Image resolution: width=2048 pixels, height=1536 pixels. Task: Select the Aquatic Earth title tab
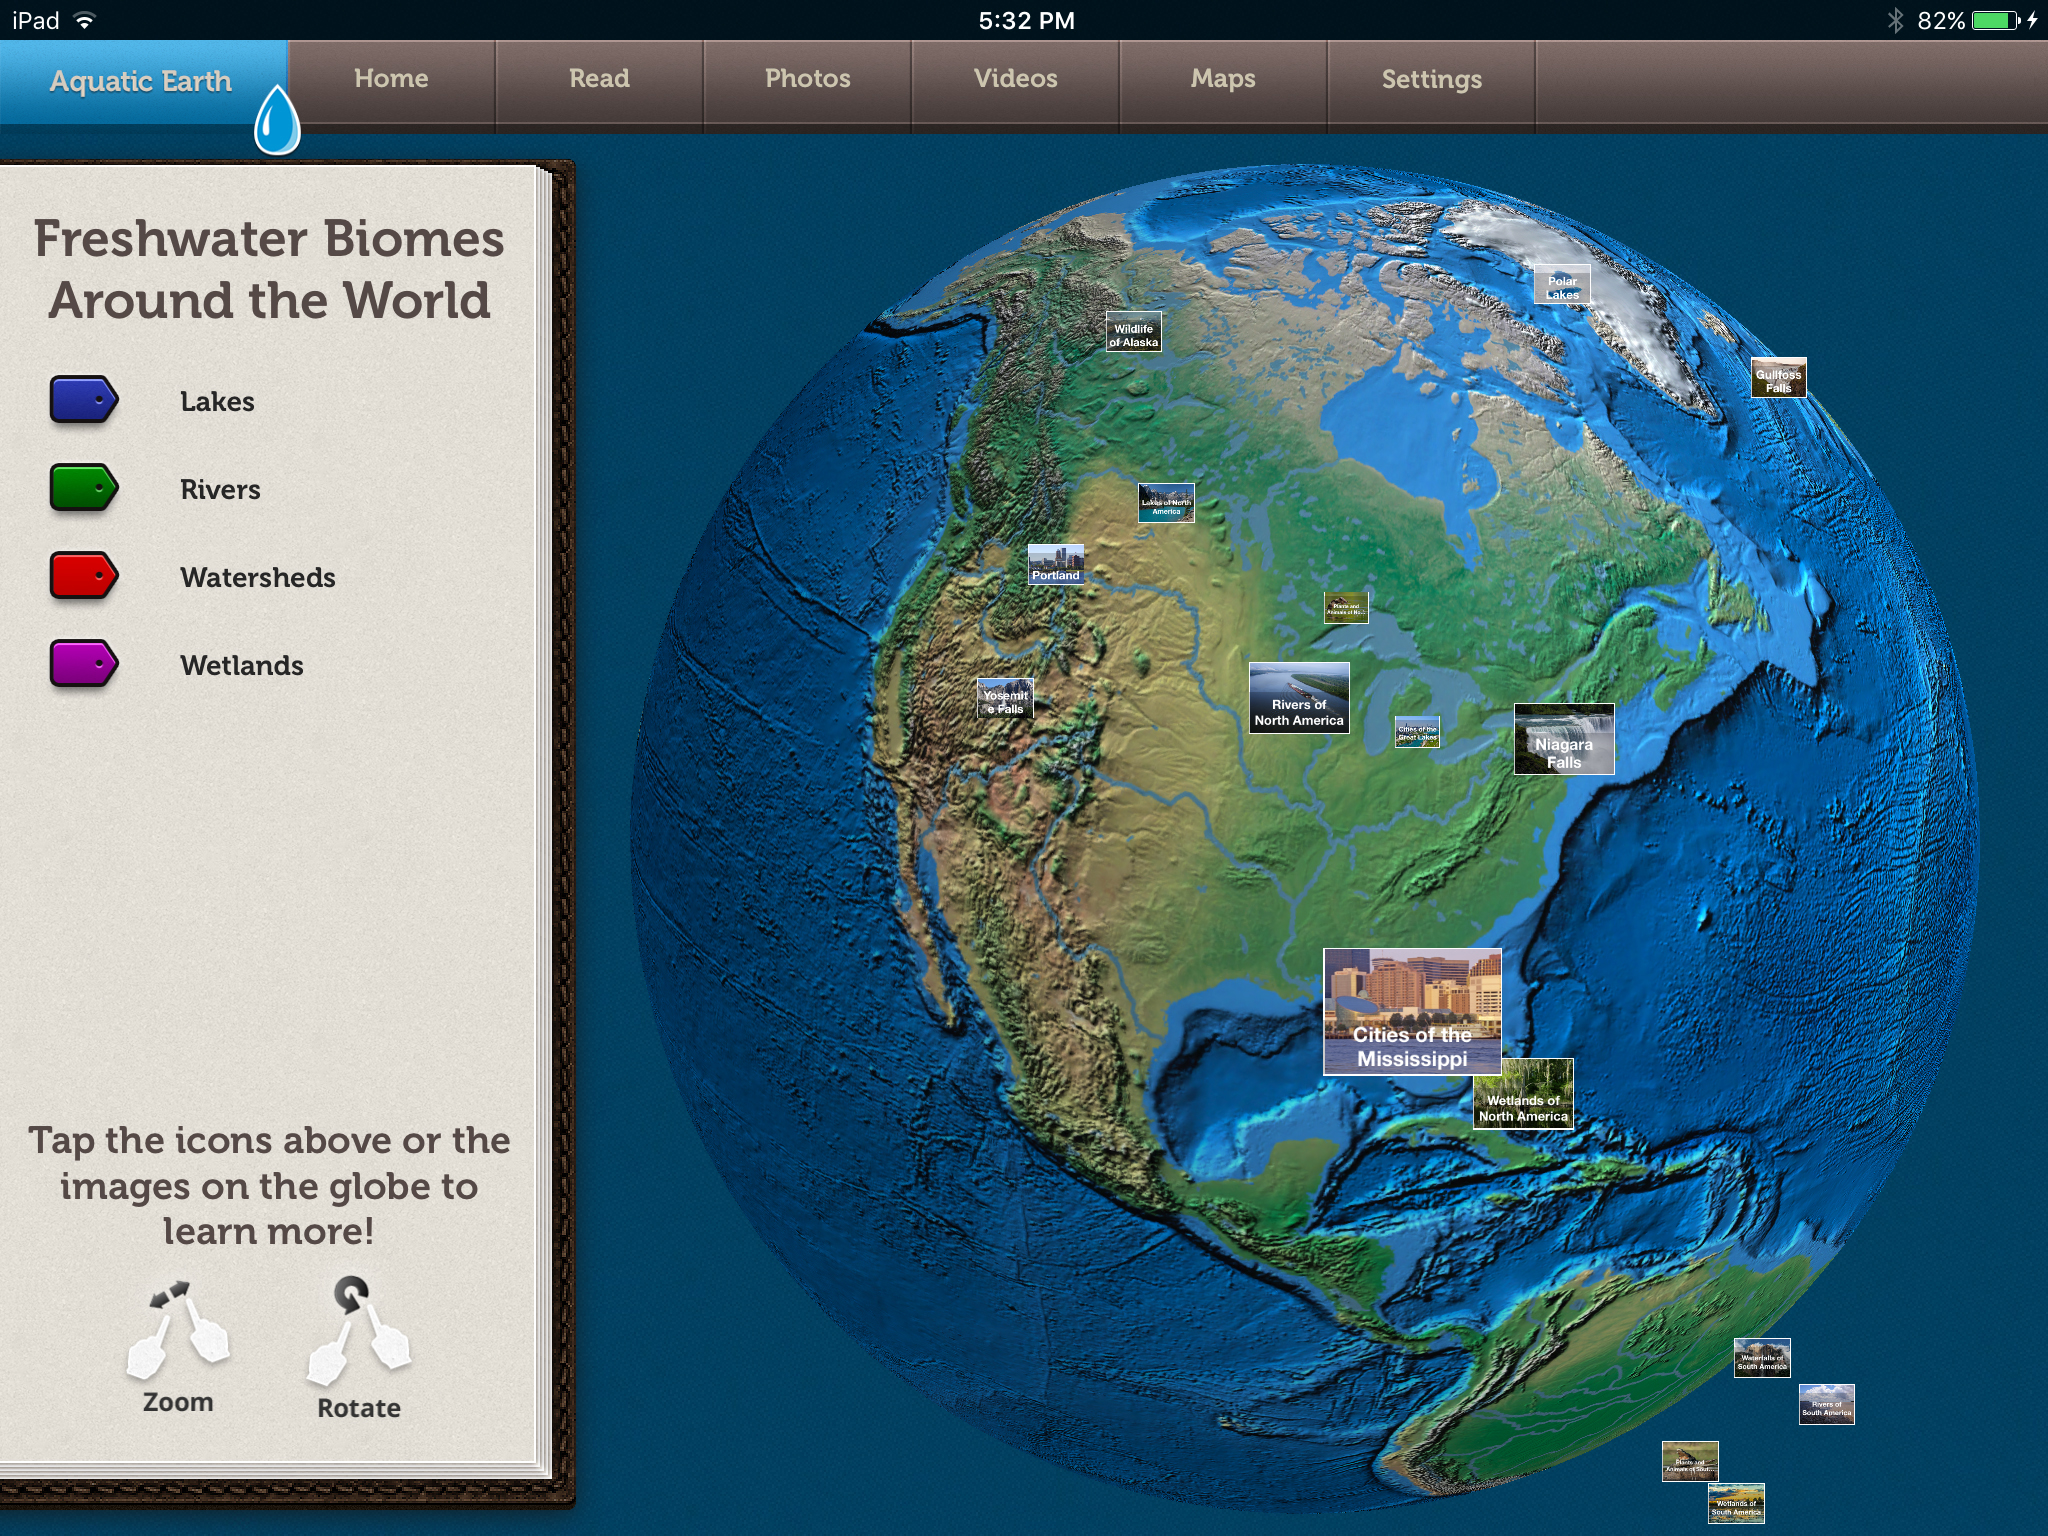click(x=141, y=81)
